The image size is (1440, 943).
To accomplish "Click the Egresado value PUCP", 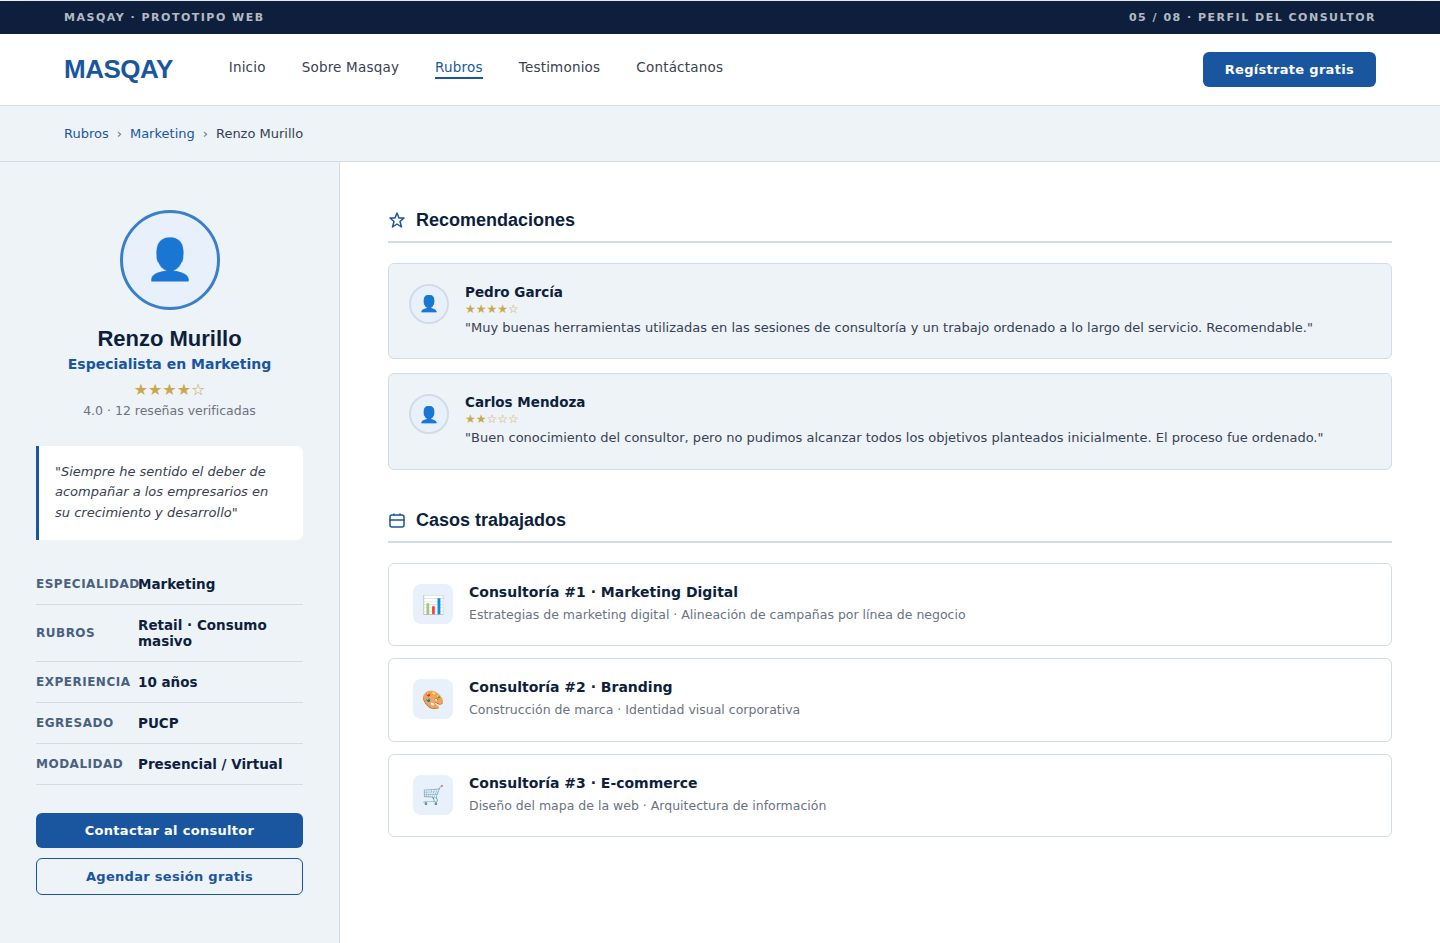I will click(x=158, y=723).
